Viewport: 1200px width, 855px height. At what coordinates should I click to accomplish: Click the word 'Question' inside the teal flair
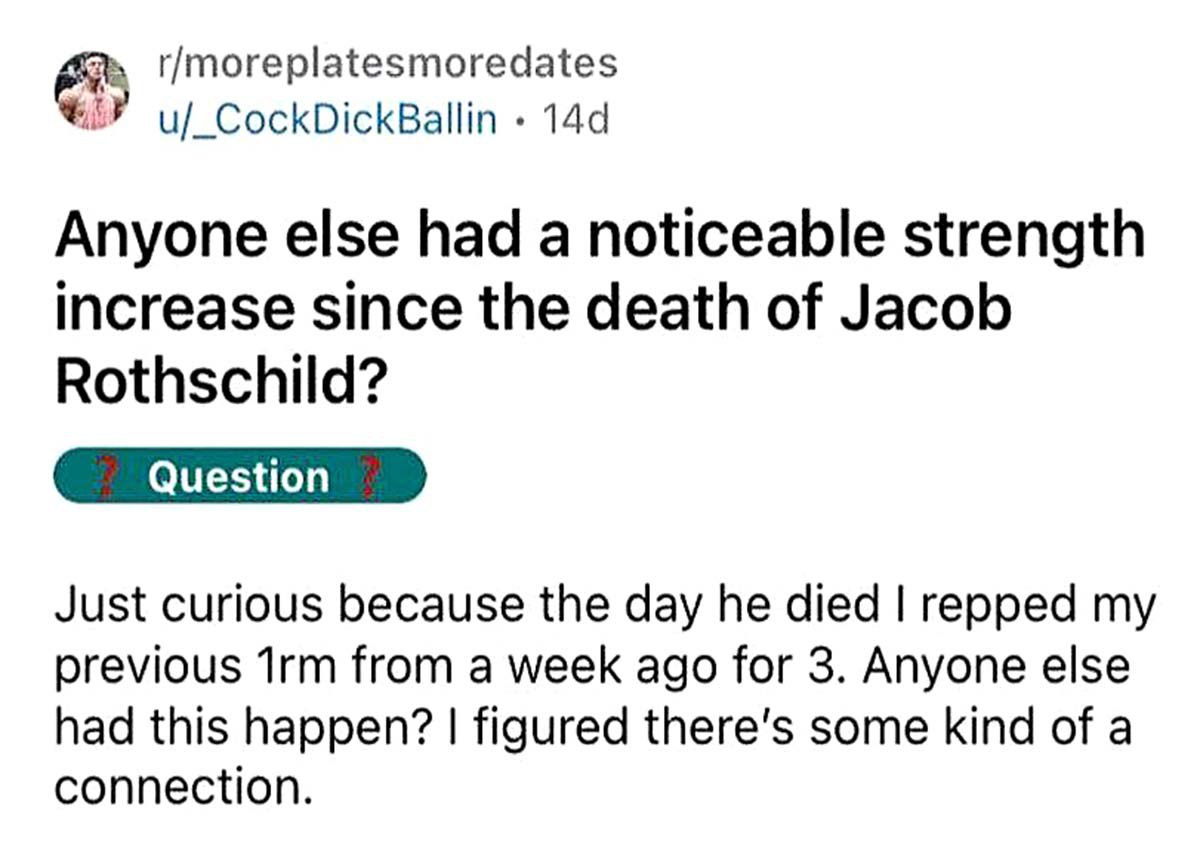(238, 477)
